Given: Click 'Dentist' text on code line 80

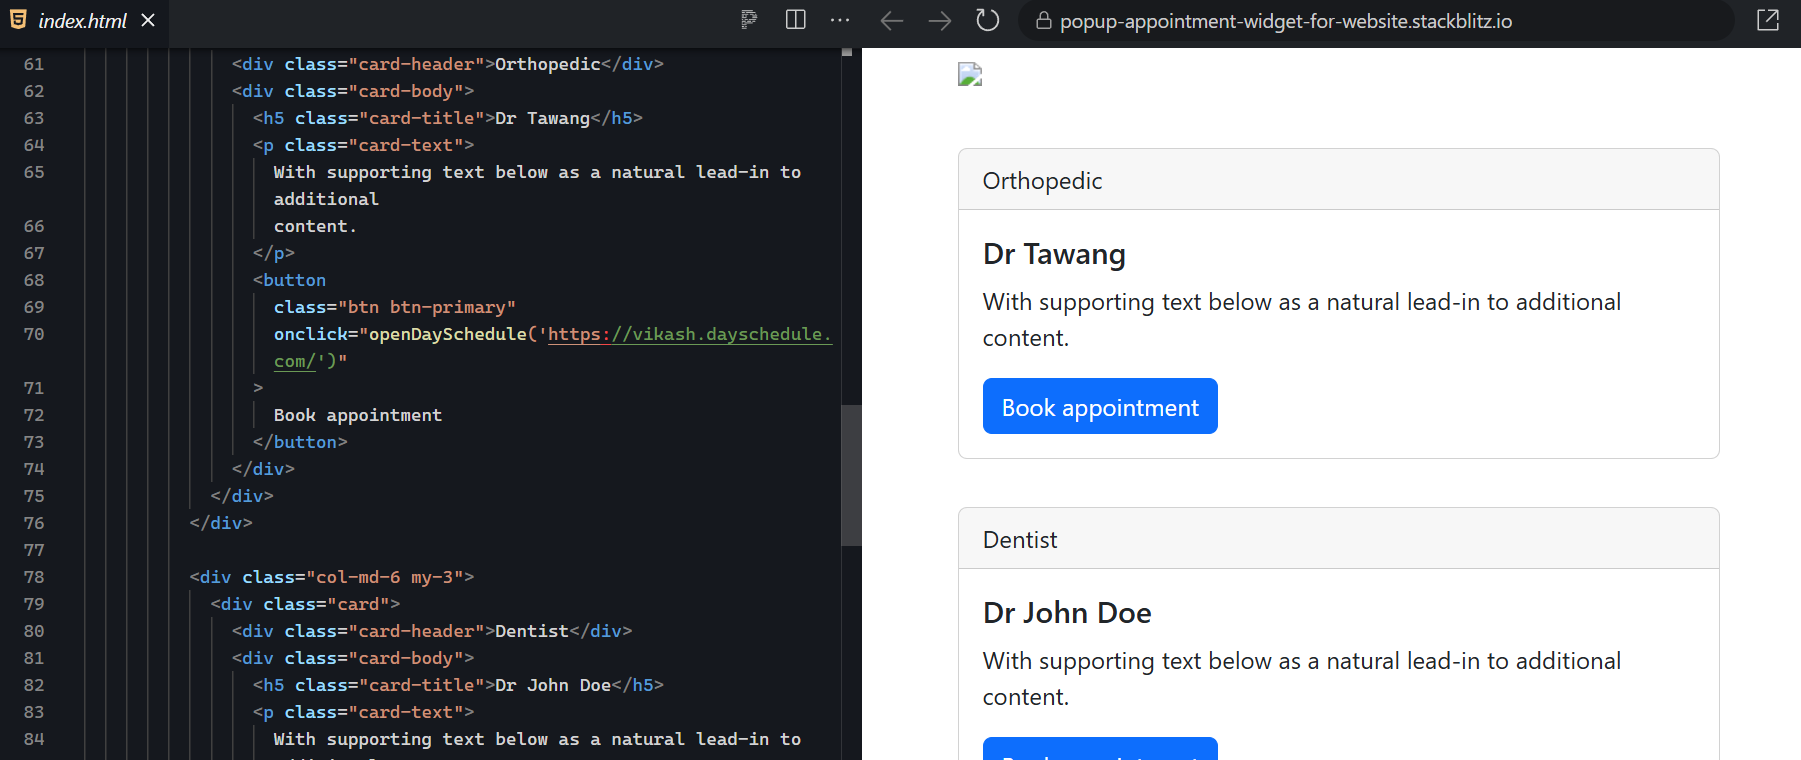Looking at the screenshot, I should coord(532,631).
